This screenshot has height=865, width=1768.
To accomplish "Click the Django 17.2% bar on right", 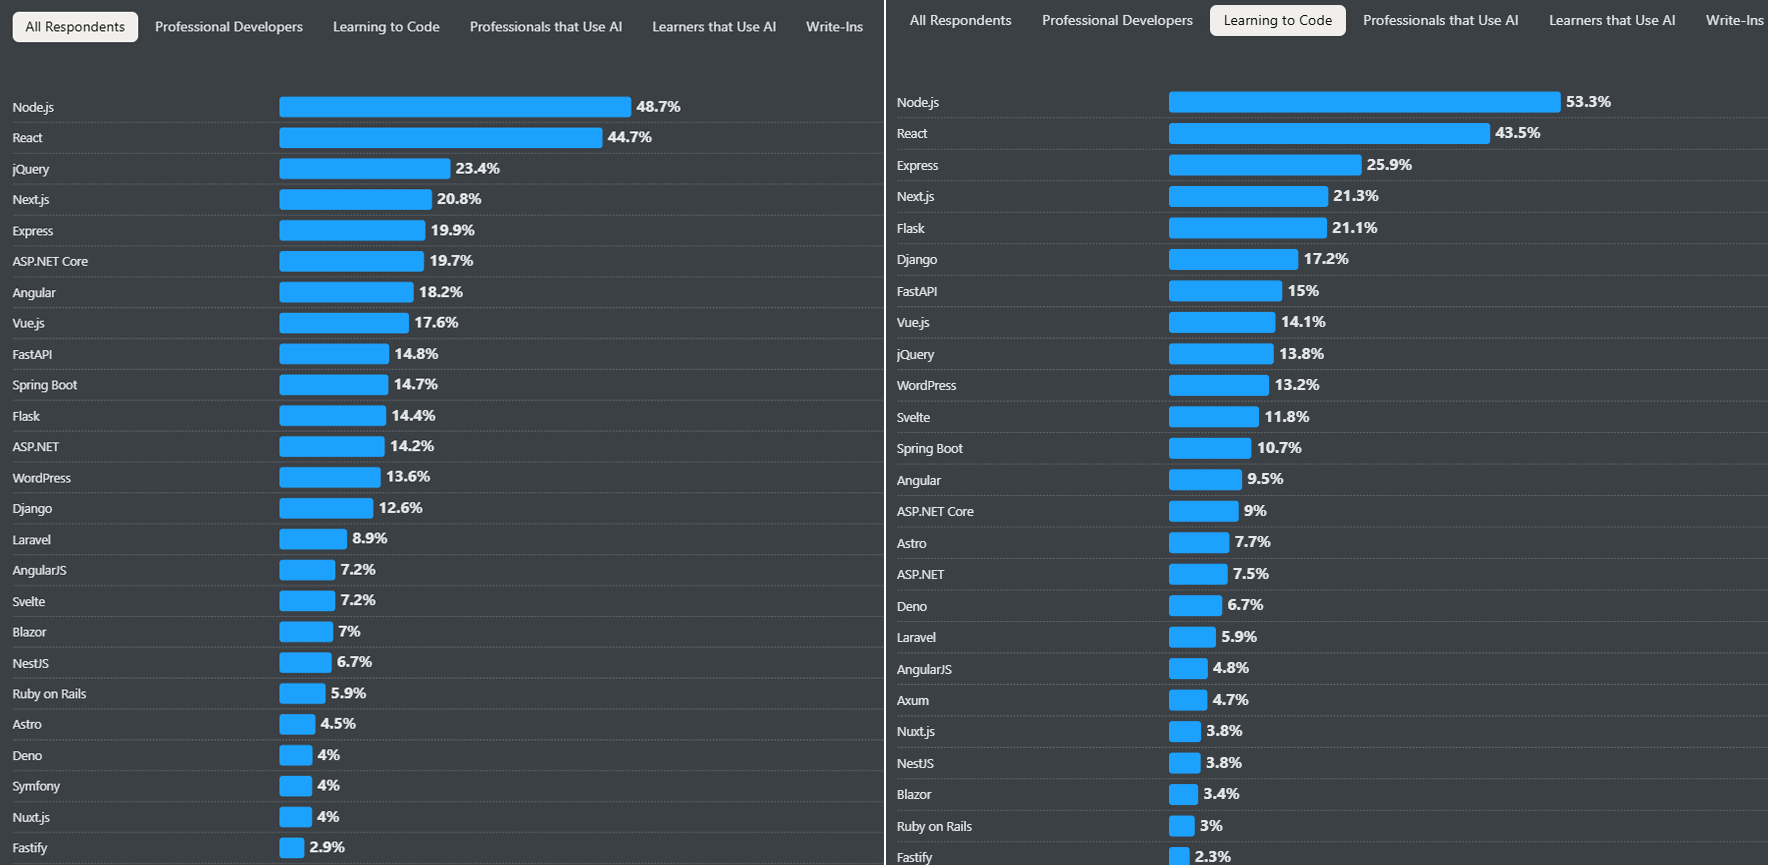I will click(1233, 260).
